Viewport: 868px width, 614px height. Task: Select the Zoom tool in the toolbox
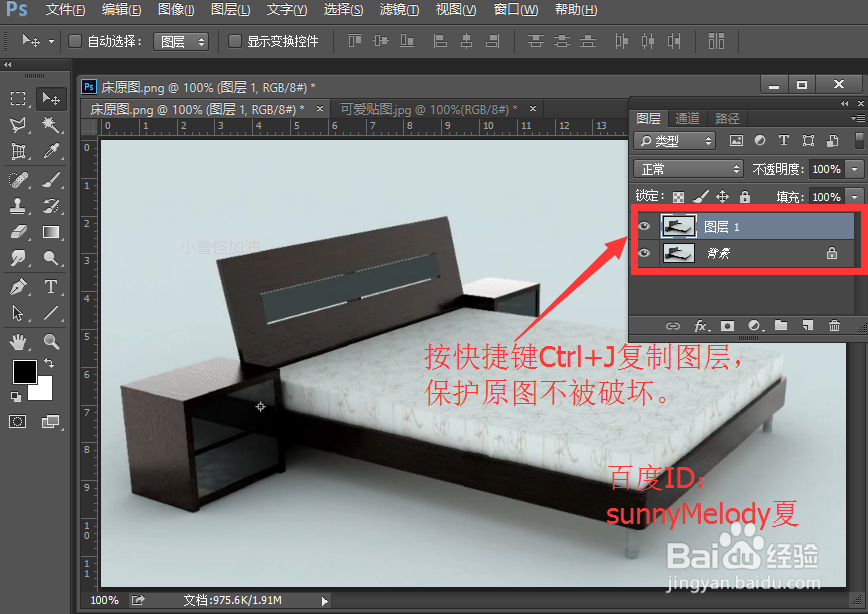pos(51,342)
